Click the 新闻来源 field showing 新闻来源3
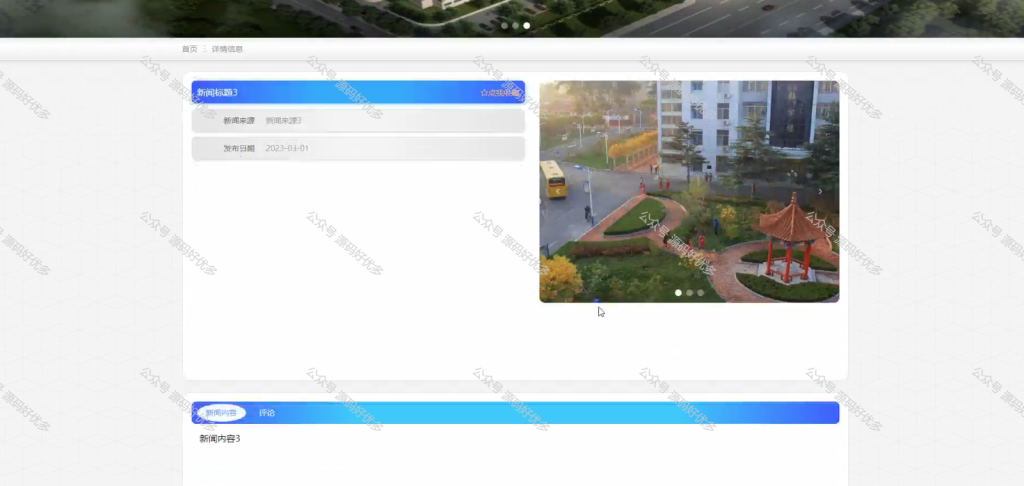The width and height of the screenshot is (1024, 486). 358,121
